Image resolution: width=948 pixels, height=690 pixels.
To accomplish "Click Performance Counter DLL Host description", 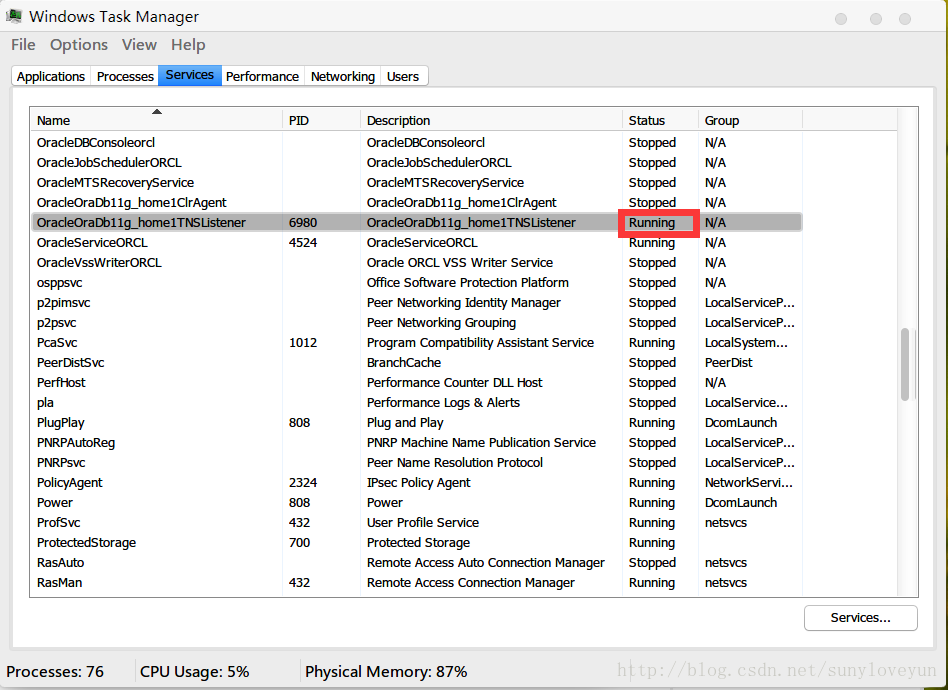I will pos(455,382).
